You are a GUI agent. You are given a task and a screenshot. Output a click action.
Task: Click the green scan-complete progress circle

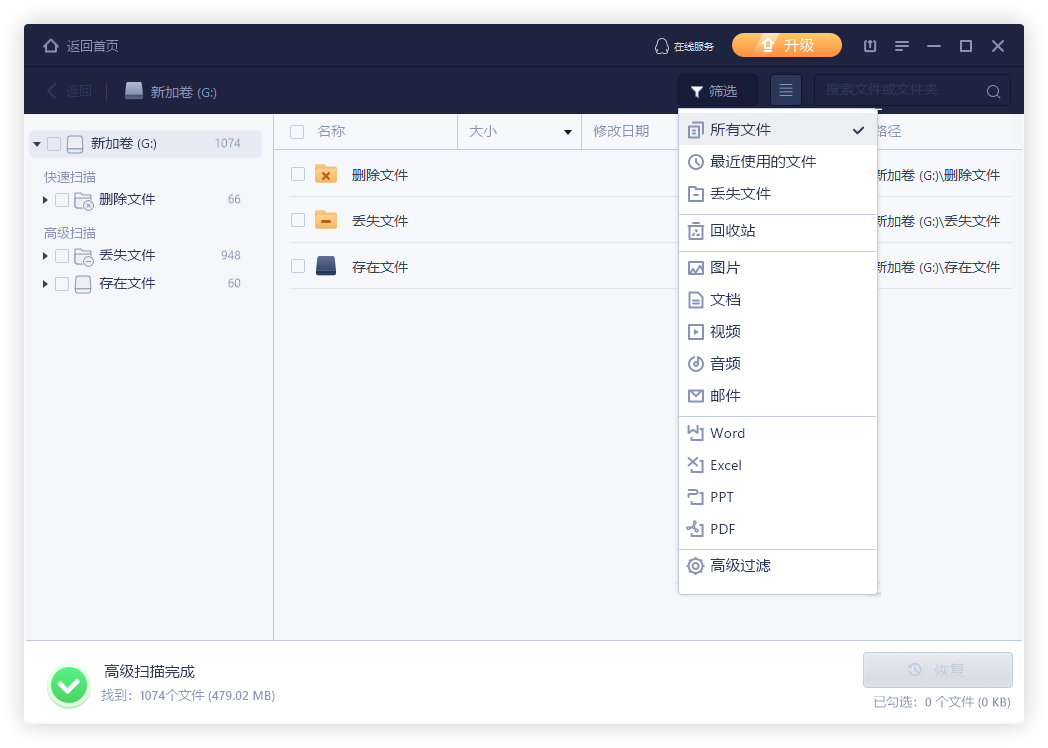(x=68, y=686)
